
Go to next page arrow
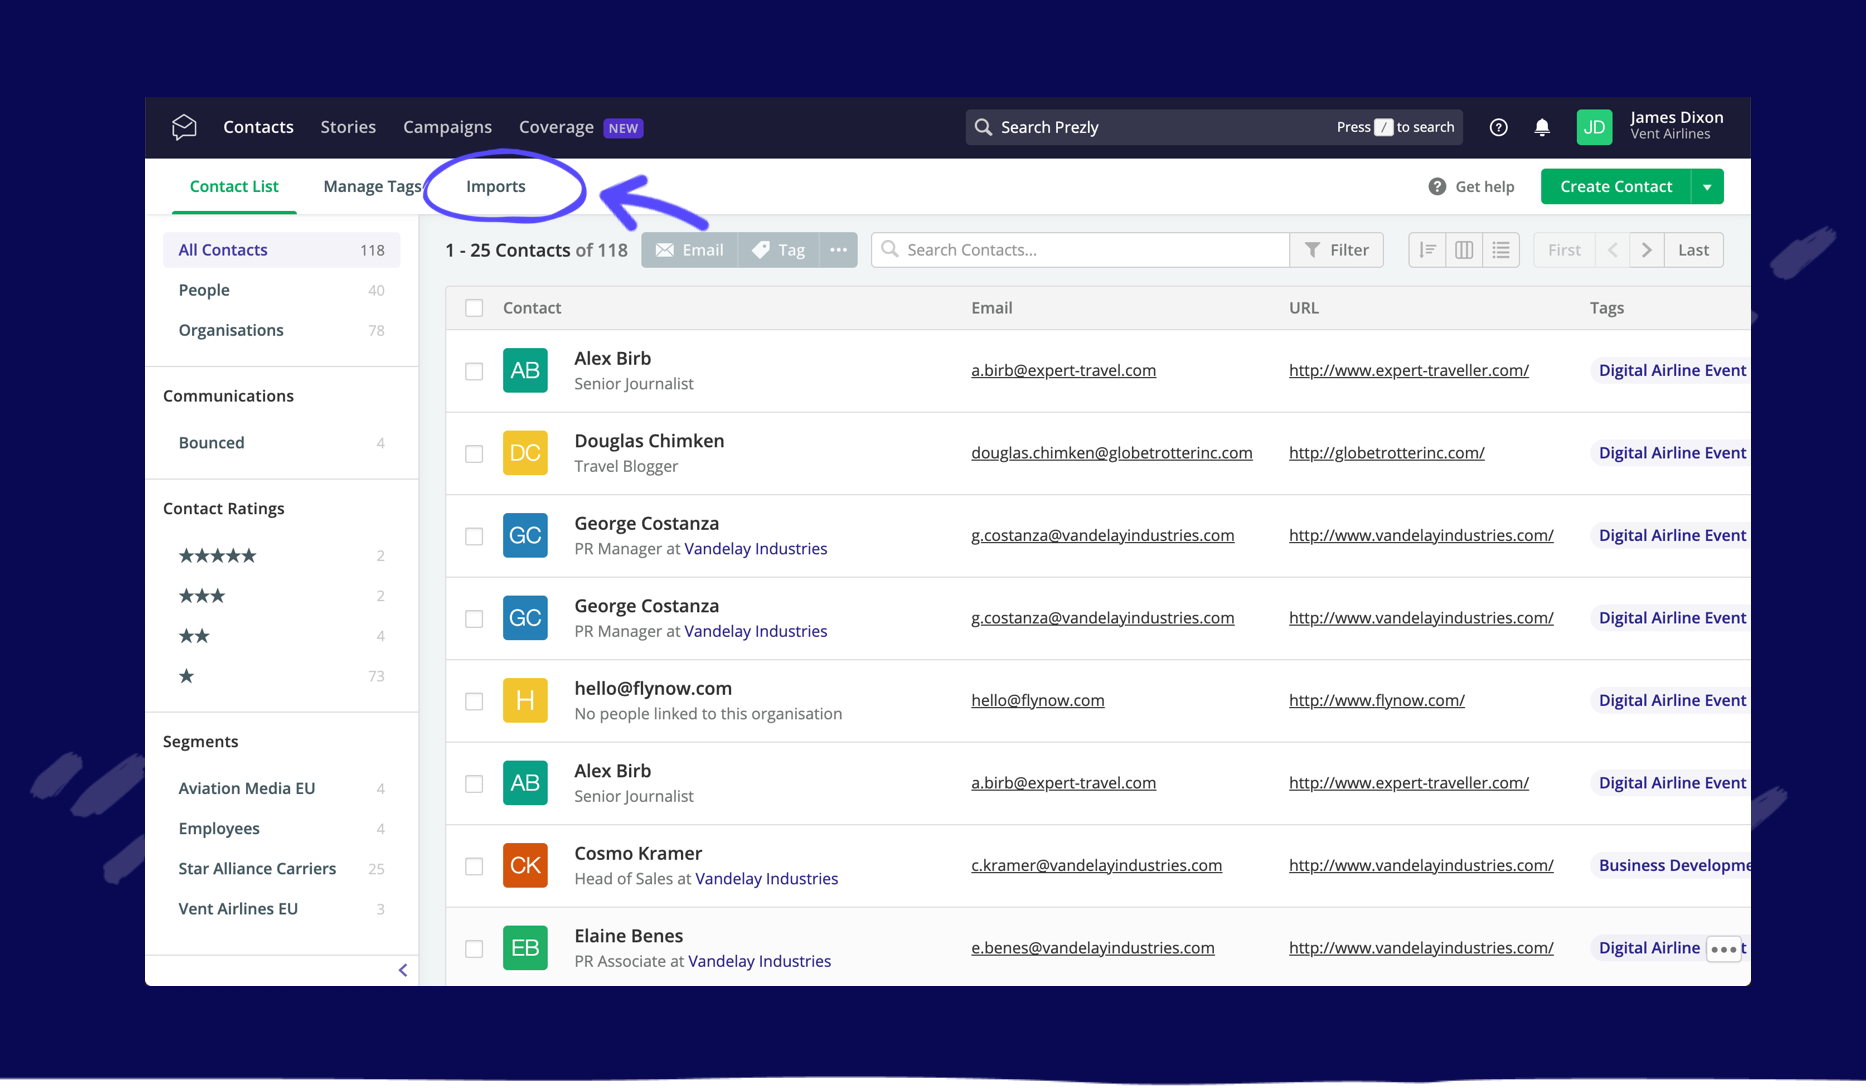tap(1647, 250)
